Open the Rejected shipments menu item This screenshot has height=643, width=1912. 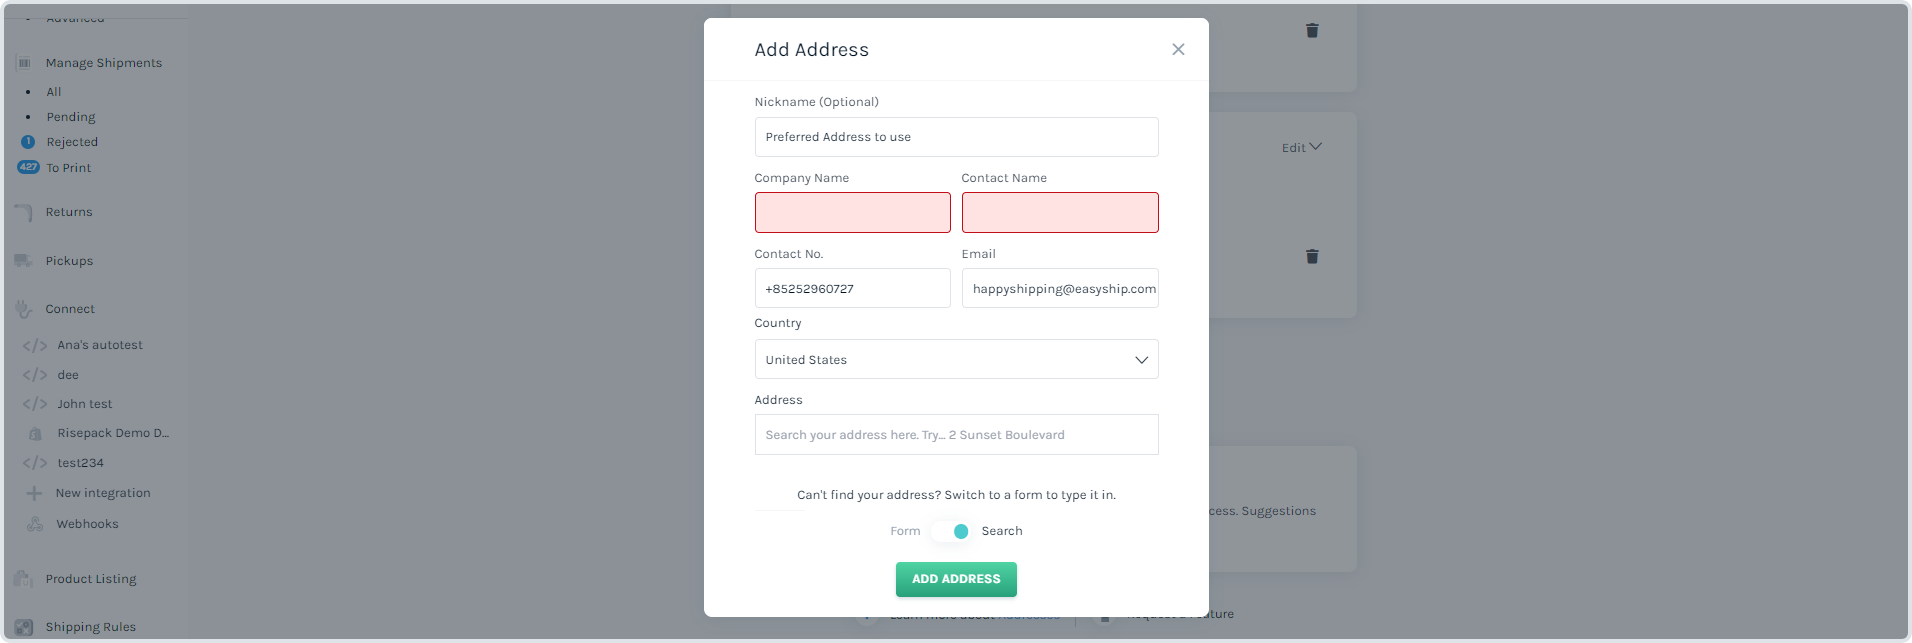coord(72,142)
